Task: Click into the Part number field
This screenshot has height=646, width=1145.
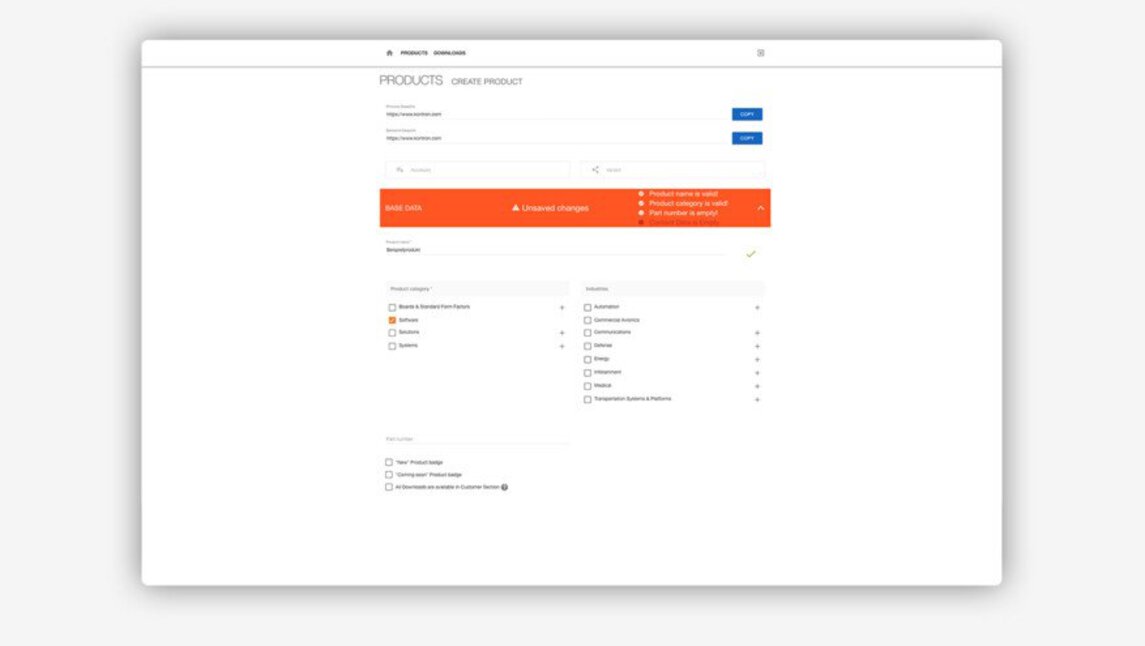Action: 478,439
